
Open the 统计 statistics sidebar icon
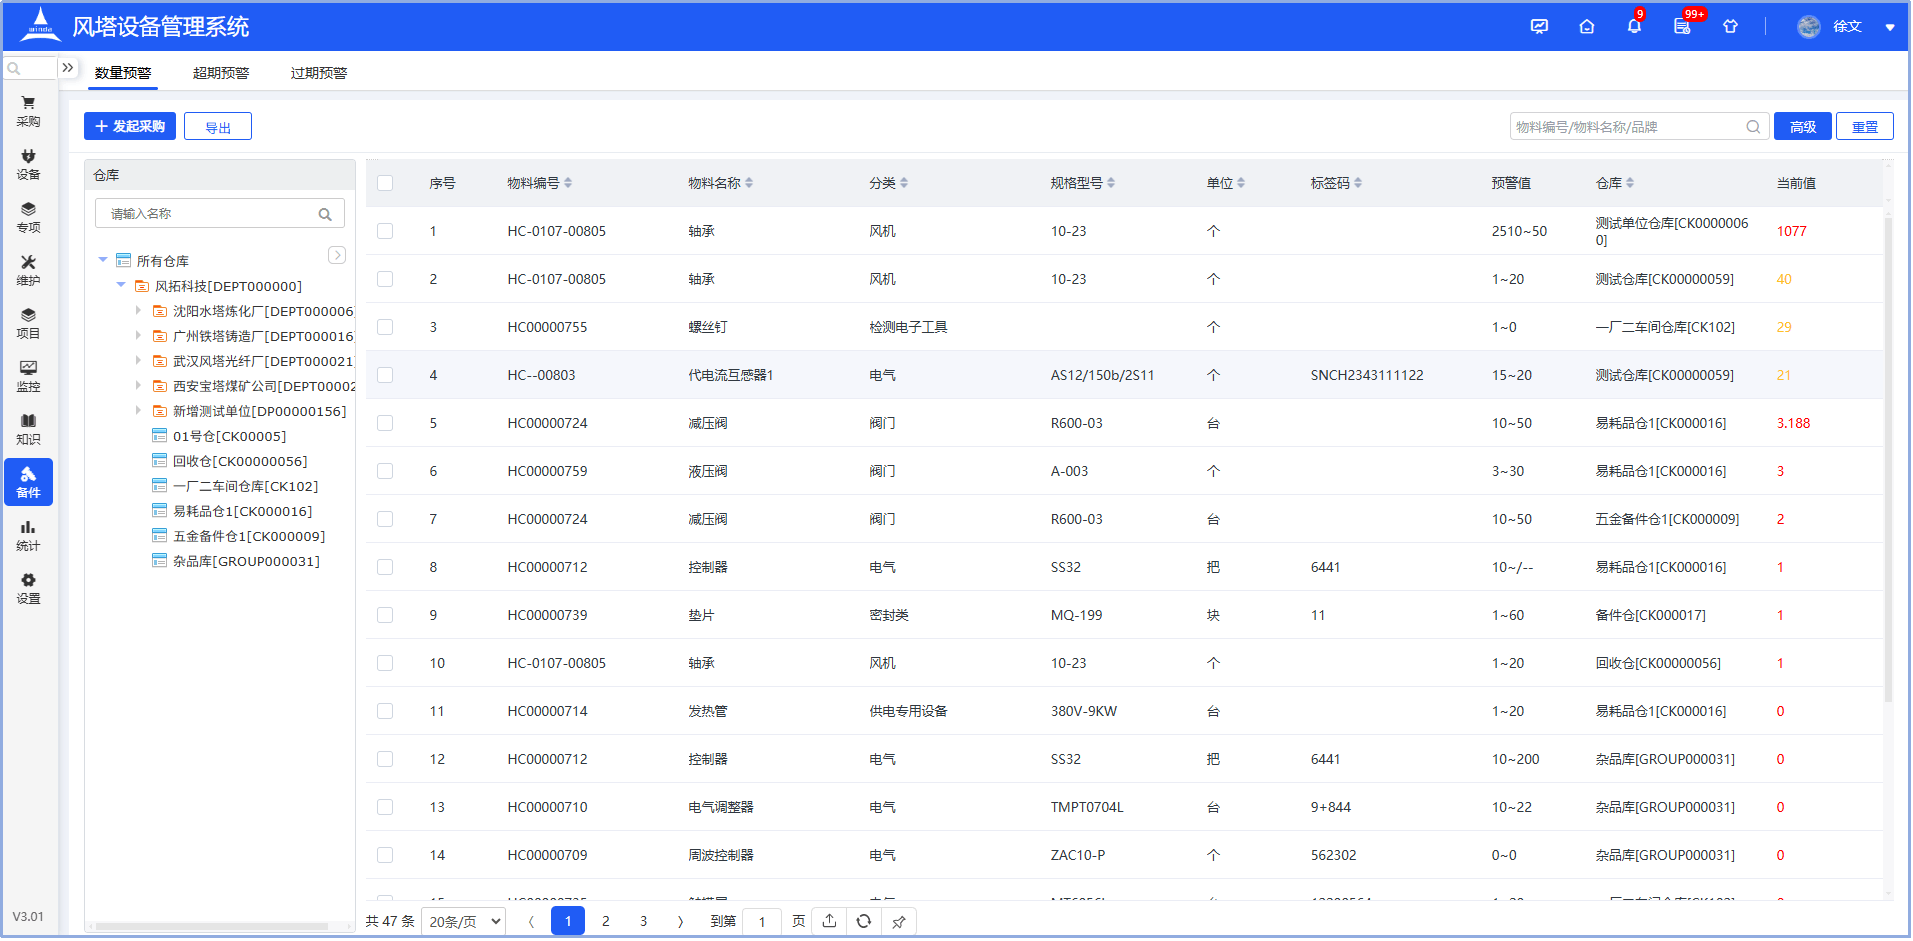coord(28,534)
